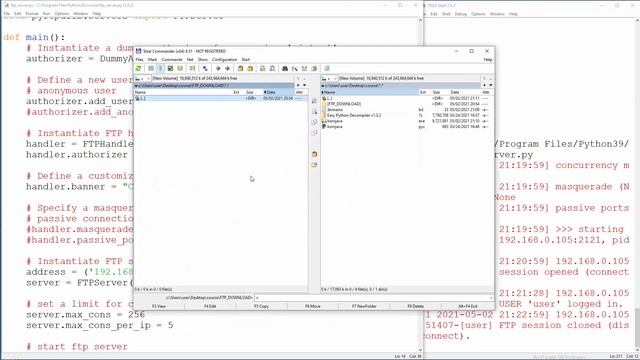The height and width of the screenshot is (360, 640).
Task: Open the Net menu
Action: tap(190, 60)
